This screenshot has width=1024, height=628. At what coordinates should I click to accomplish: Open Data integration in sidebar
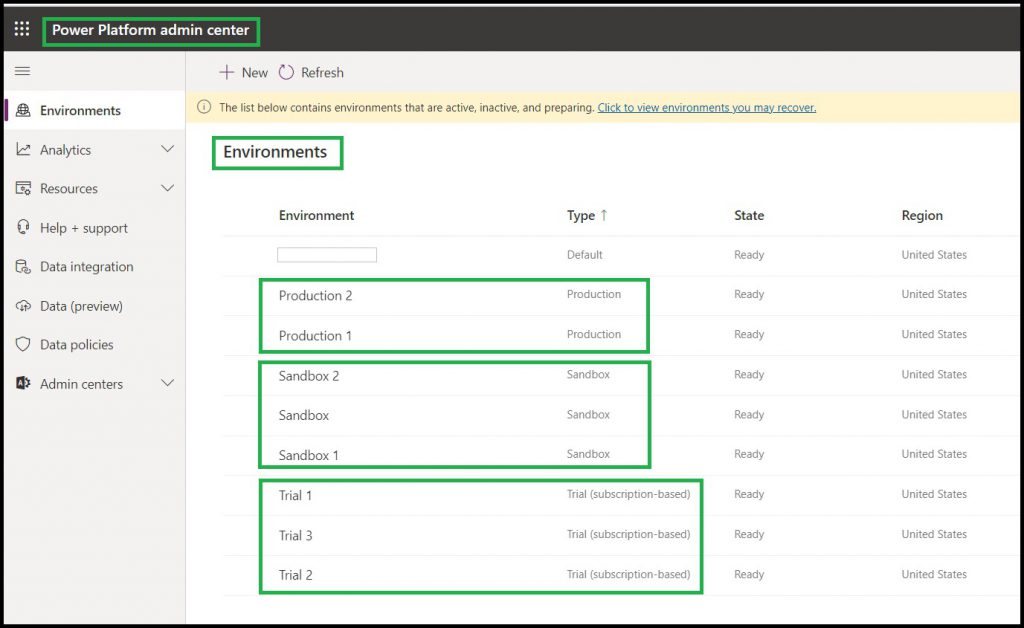[x=95, y=266]
